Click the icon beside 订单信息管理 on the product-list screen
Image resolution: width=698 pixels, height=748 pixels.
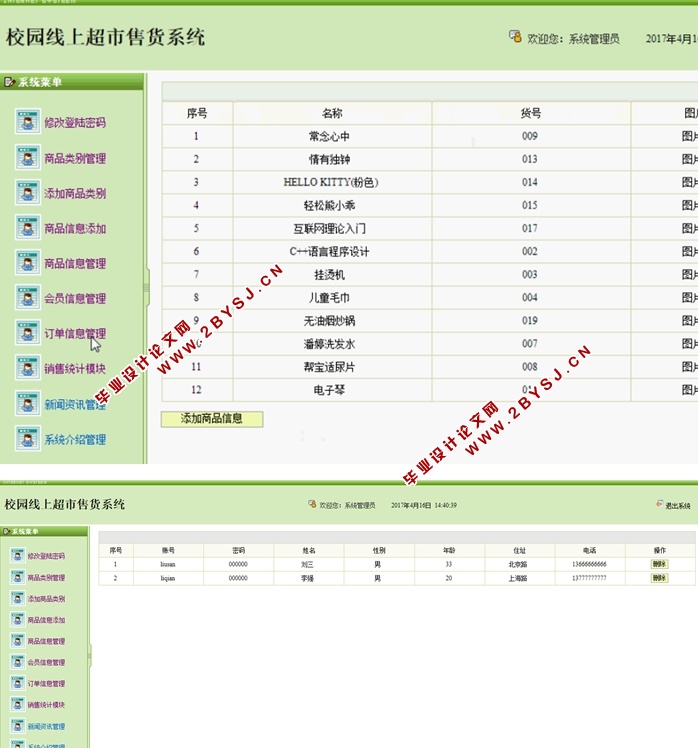pos(28,332)
